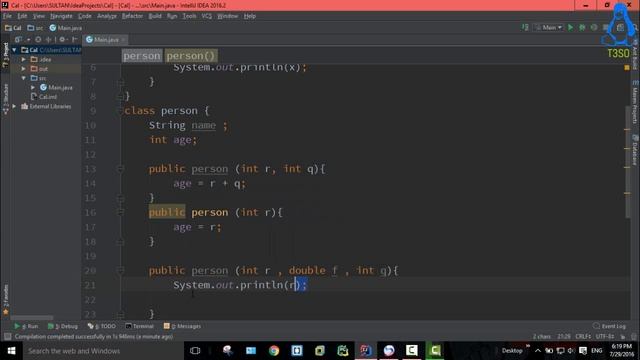Viewport: 640px width, 360px height.
Task: Close the Main.java editor tab
Action: tap(123, 40)
